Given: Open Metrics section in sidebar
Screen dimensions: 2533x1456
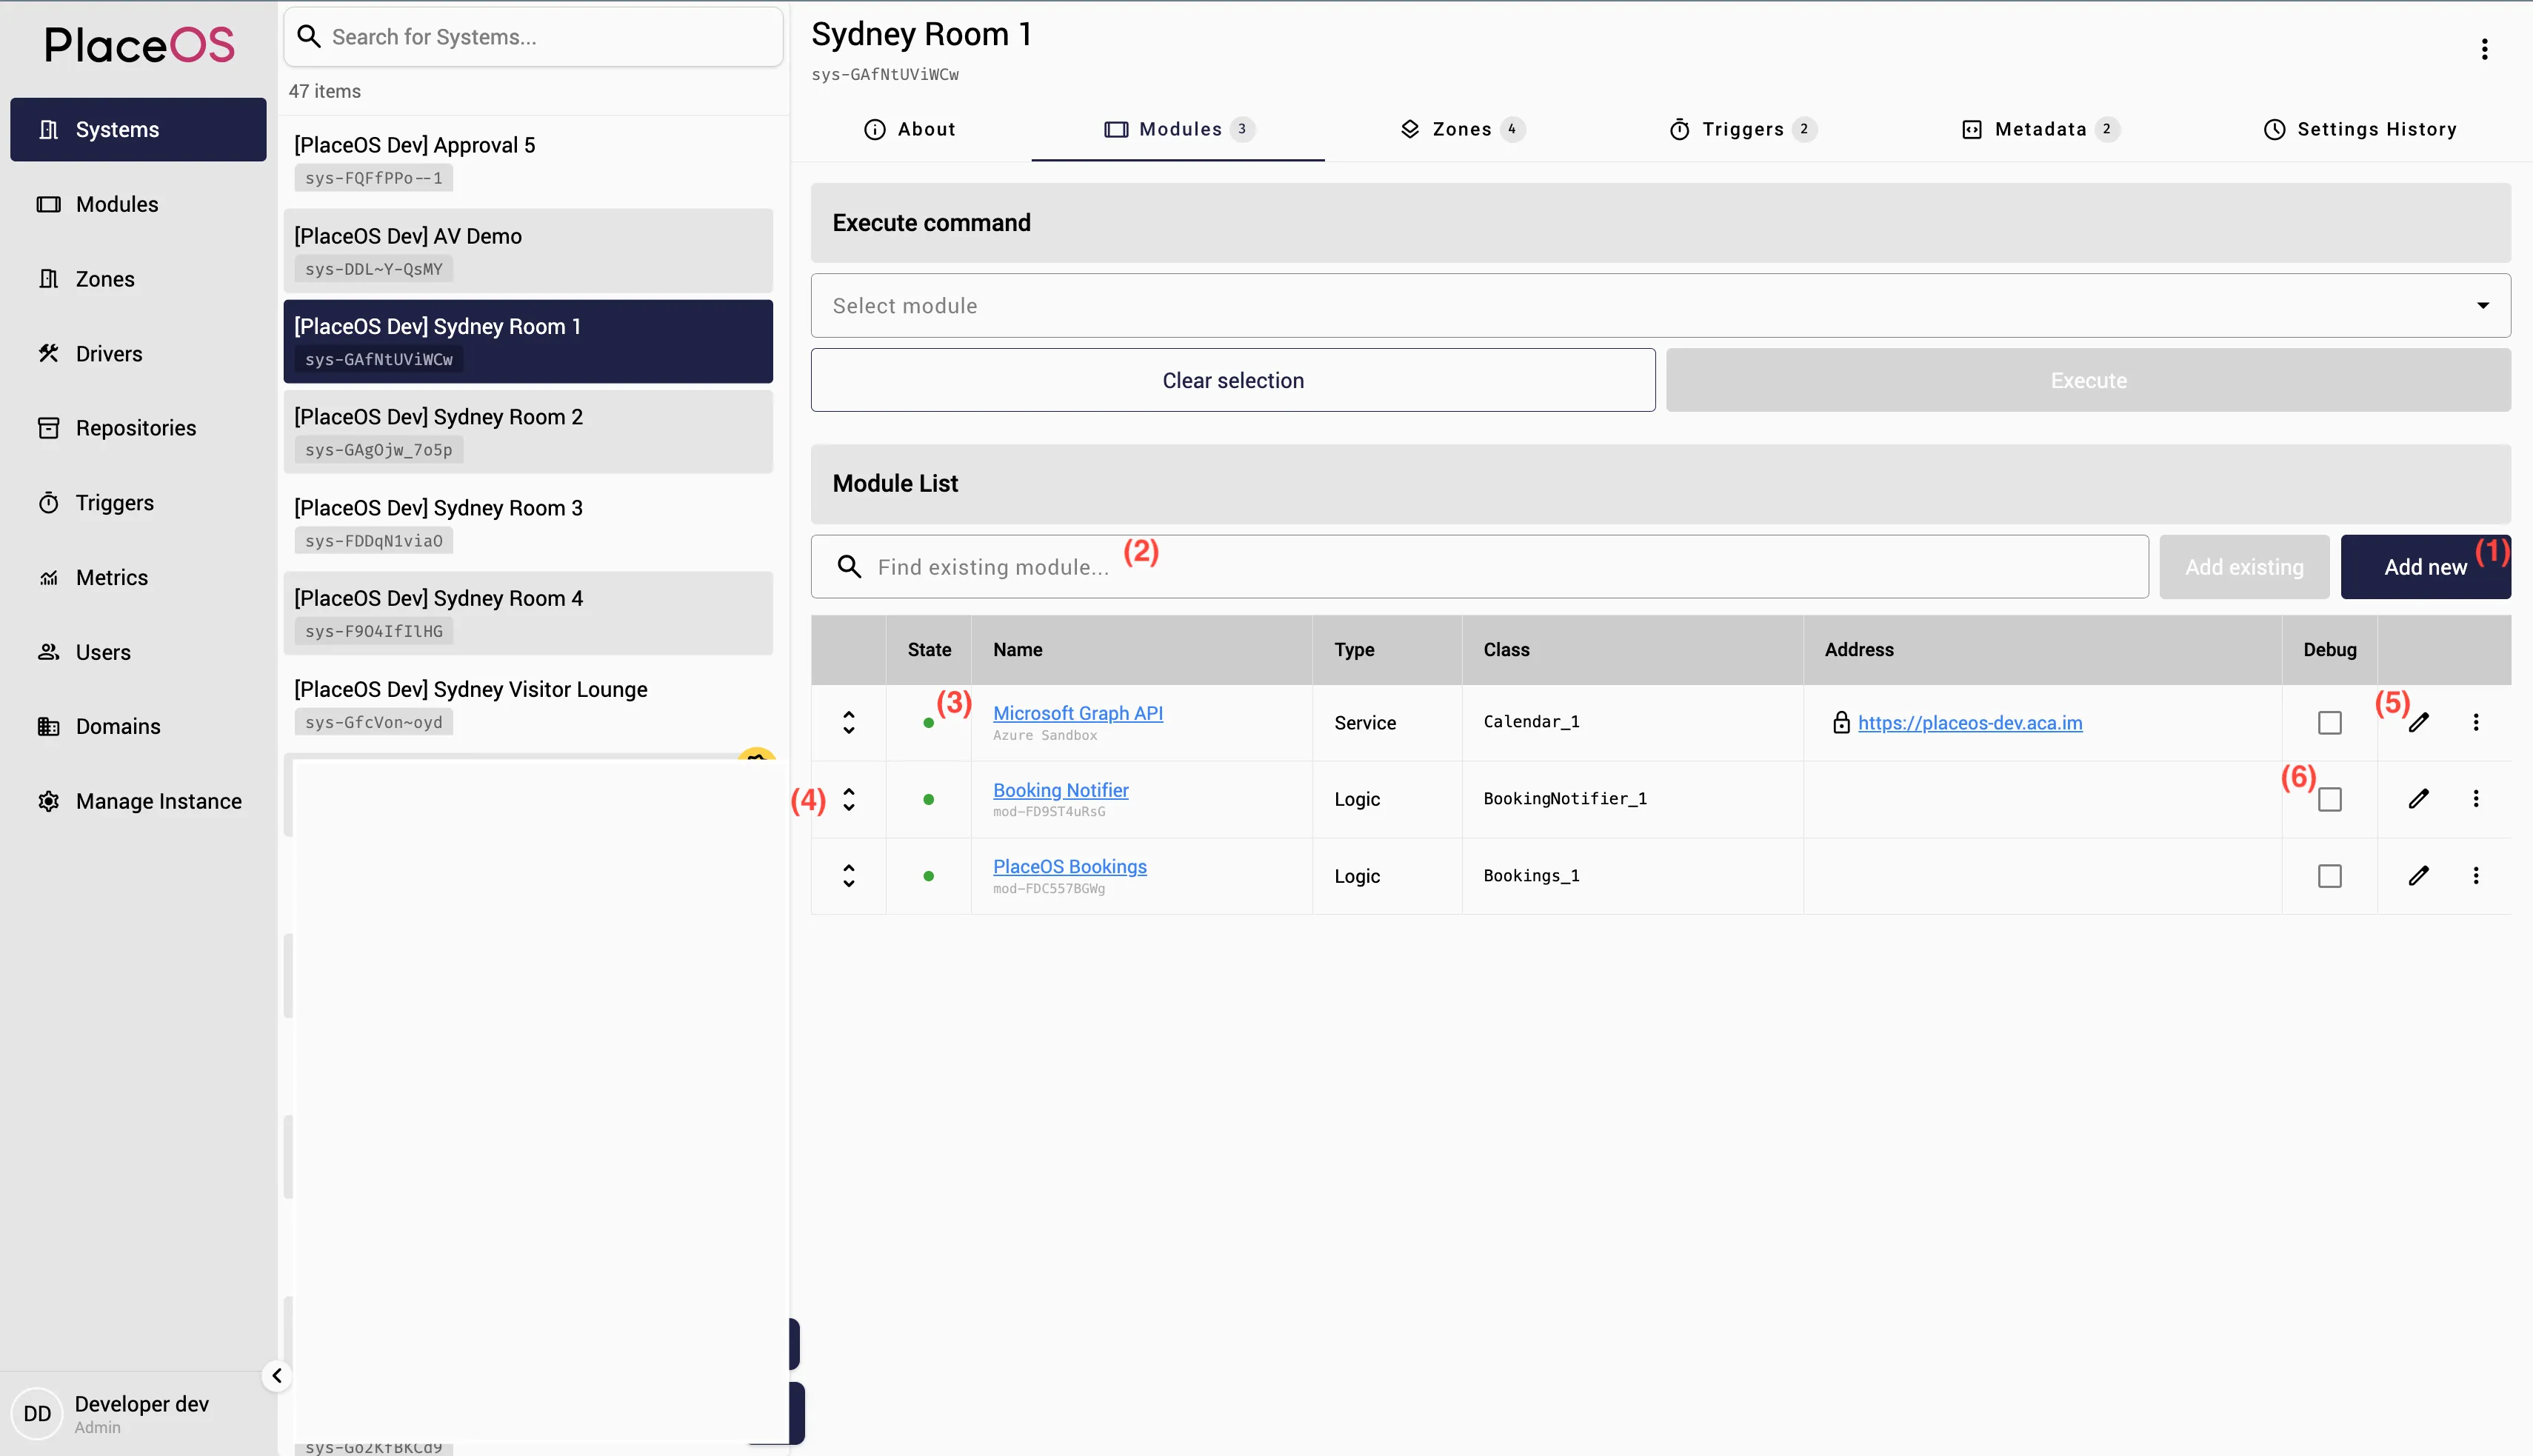Looking at the screenshot, I should (111, 577).
